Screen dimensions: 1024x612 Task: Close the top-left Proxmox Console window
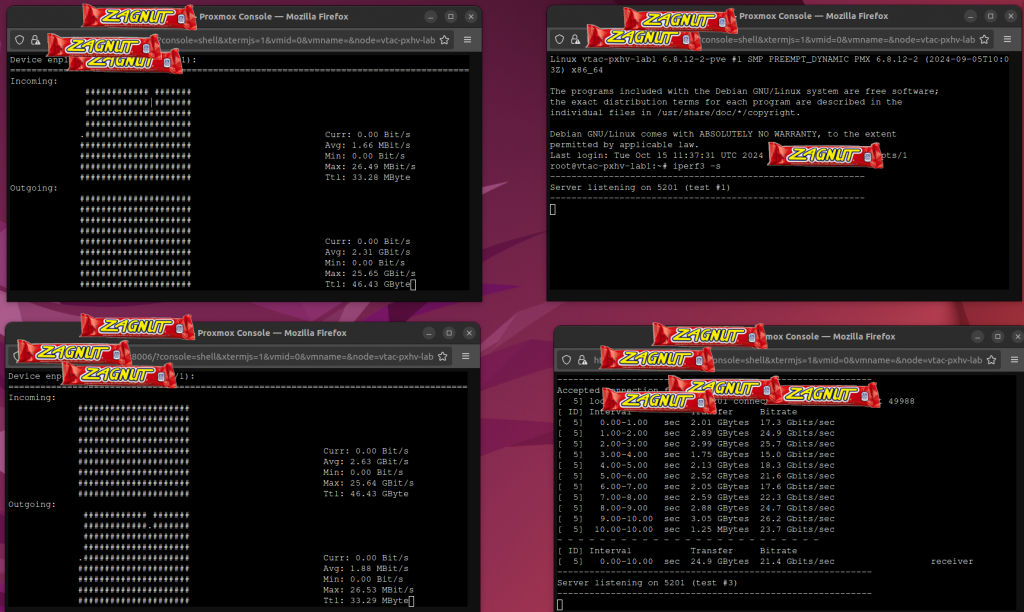[x=471, y=16]
